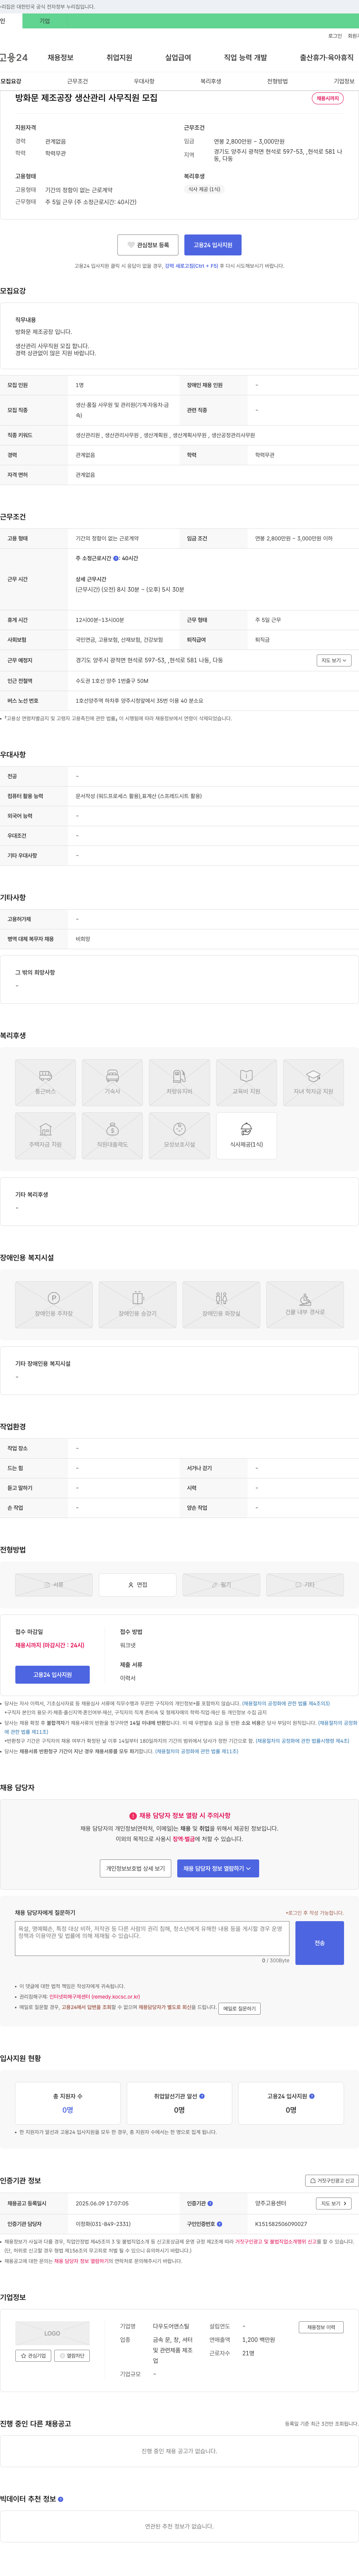Open the 실업급여 menu
The width and height of the screenshot is (359, 2576).
(x=178, y=58)
